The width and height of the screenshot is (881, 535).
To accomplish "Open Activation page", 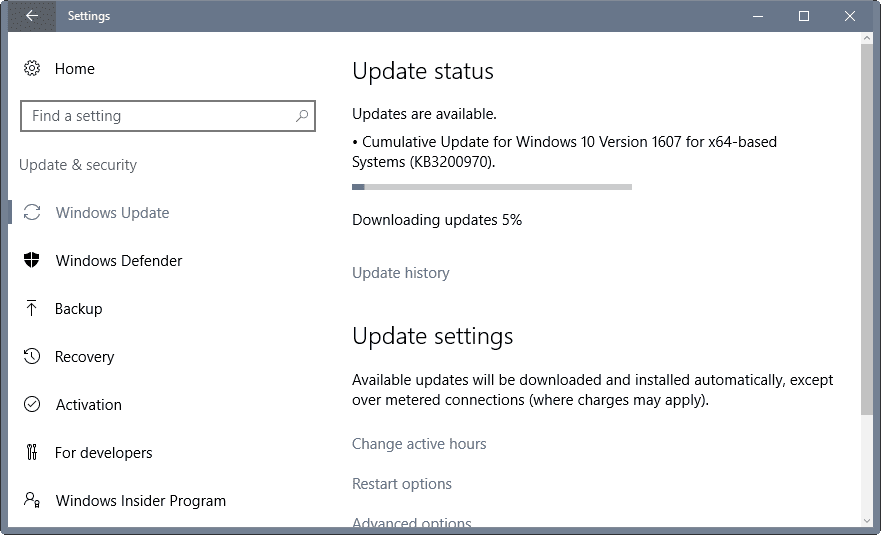I will coord(89,405).
